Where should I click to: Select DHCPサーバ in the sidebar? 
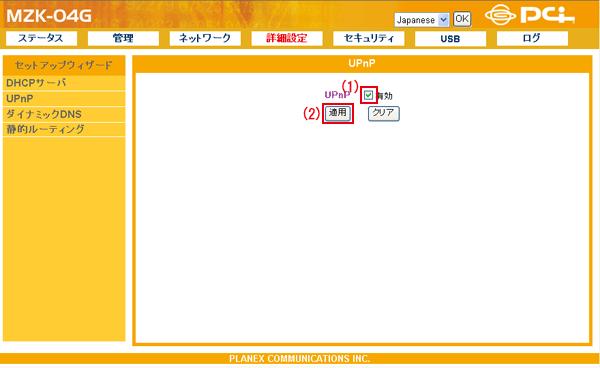tap(64, 83)
